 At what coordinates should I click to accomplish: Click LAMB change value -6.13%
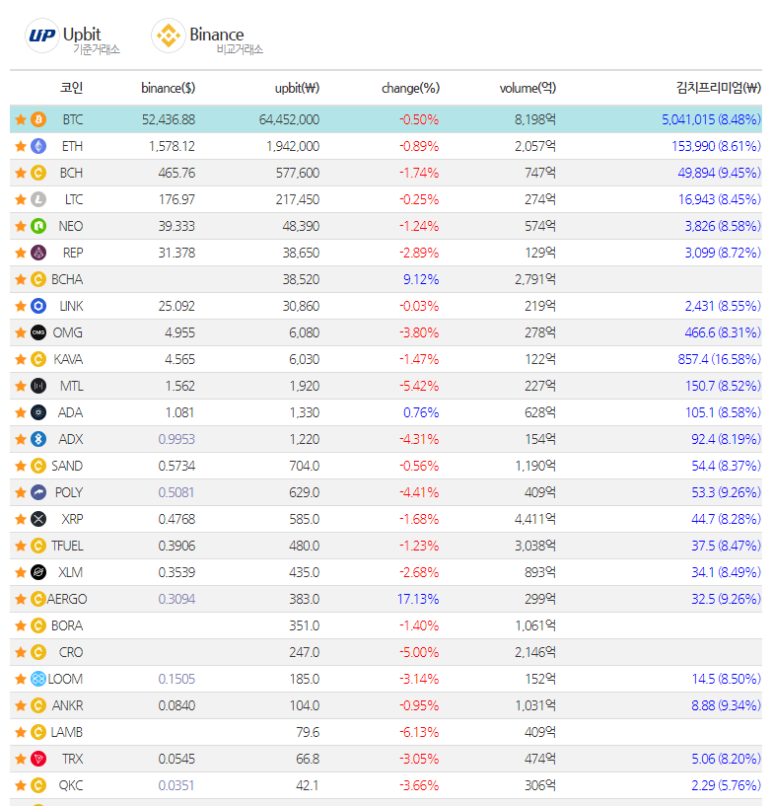(x=419, y=732)
